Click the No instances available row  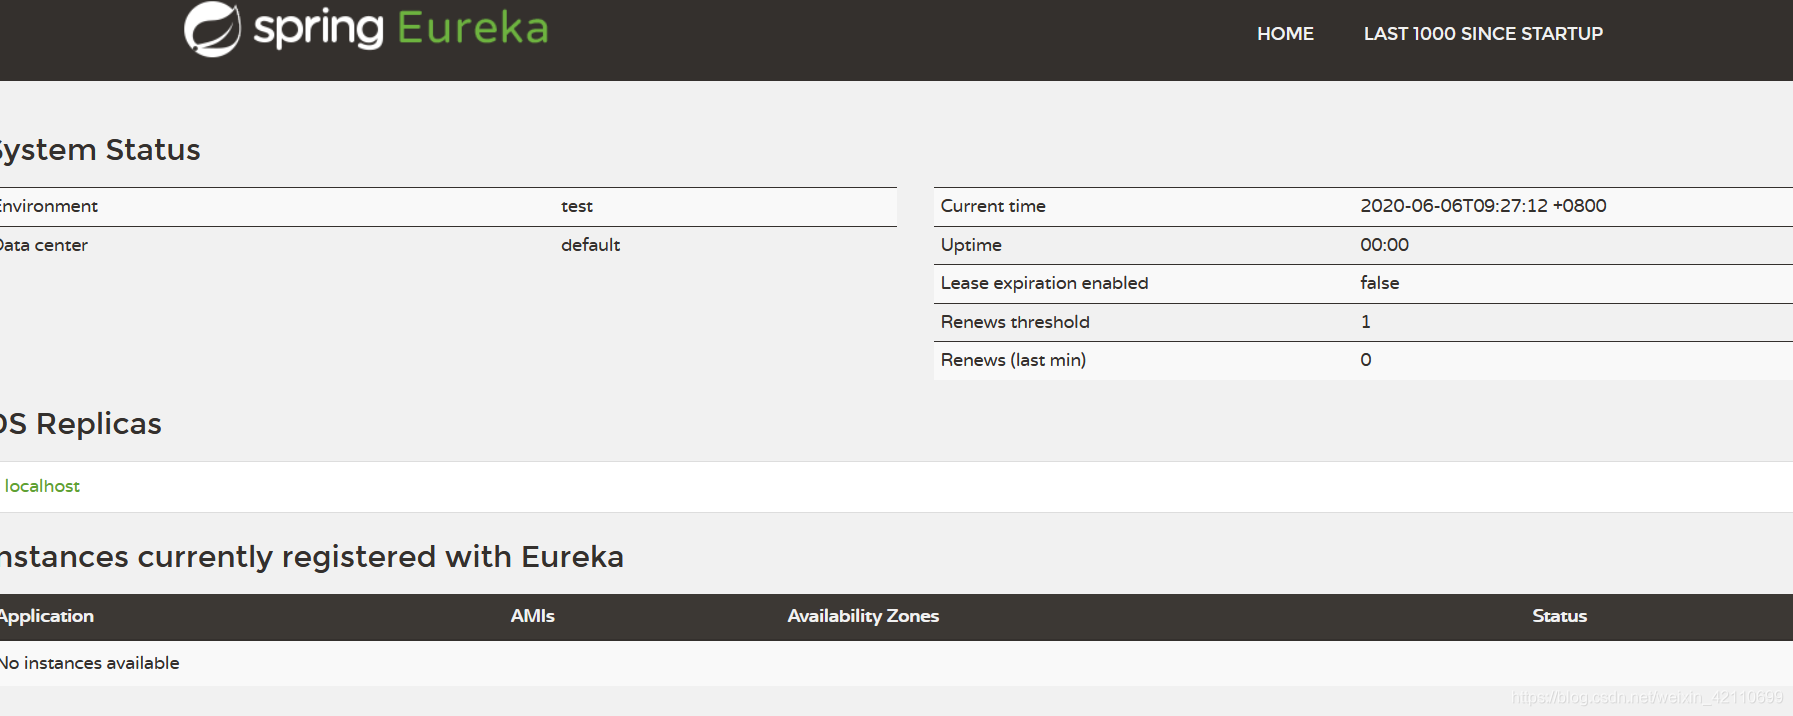pos(896,663)
